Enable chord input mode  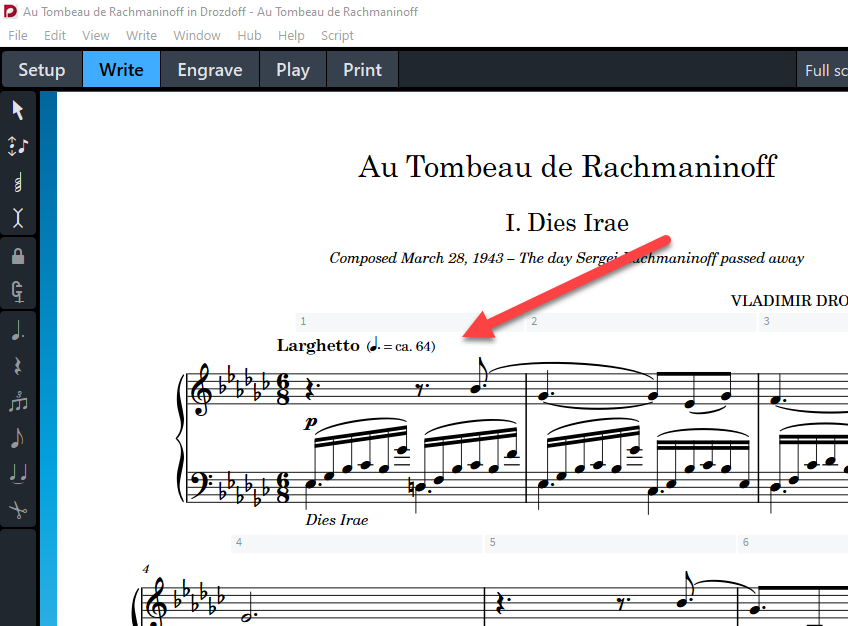click(18, 182)
